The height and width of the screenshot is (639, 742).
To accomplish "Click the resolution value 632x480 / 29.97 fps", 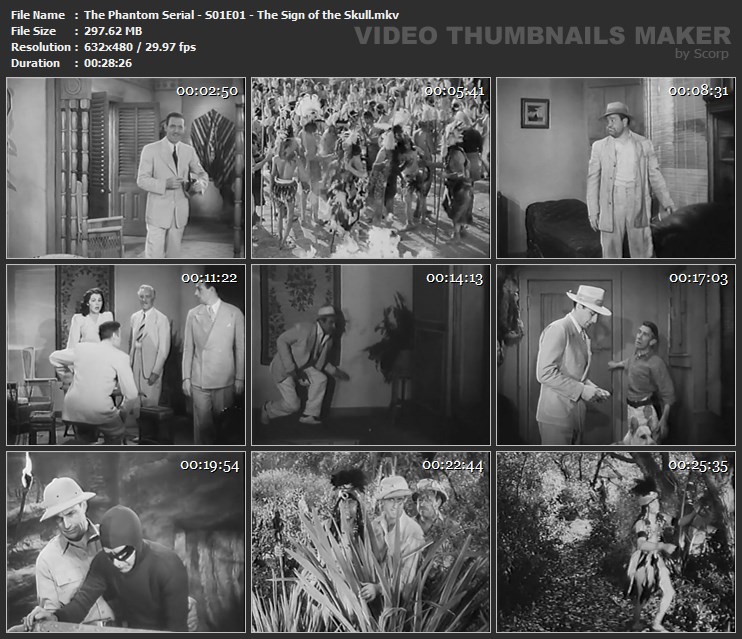I will point(140,47).
